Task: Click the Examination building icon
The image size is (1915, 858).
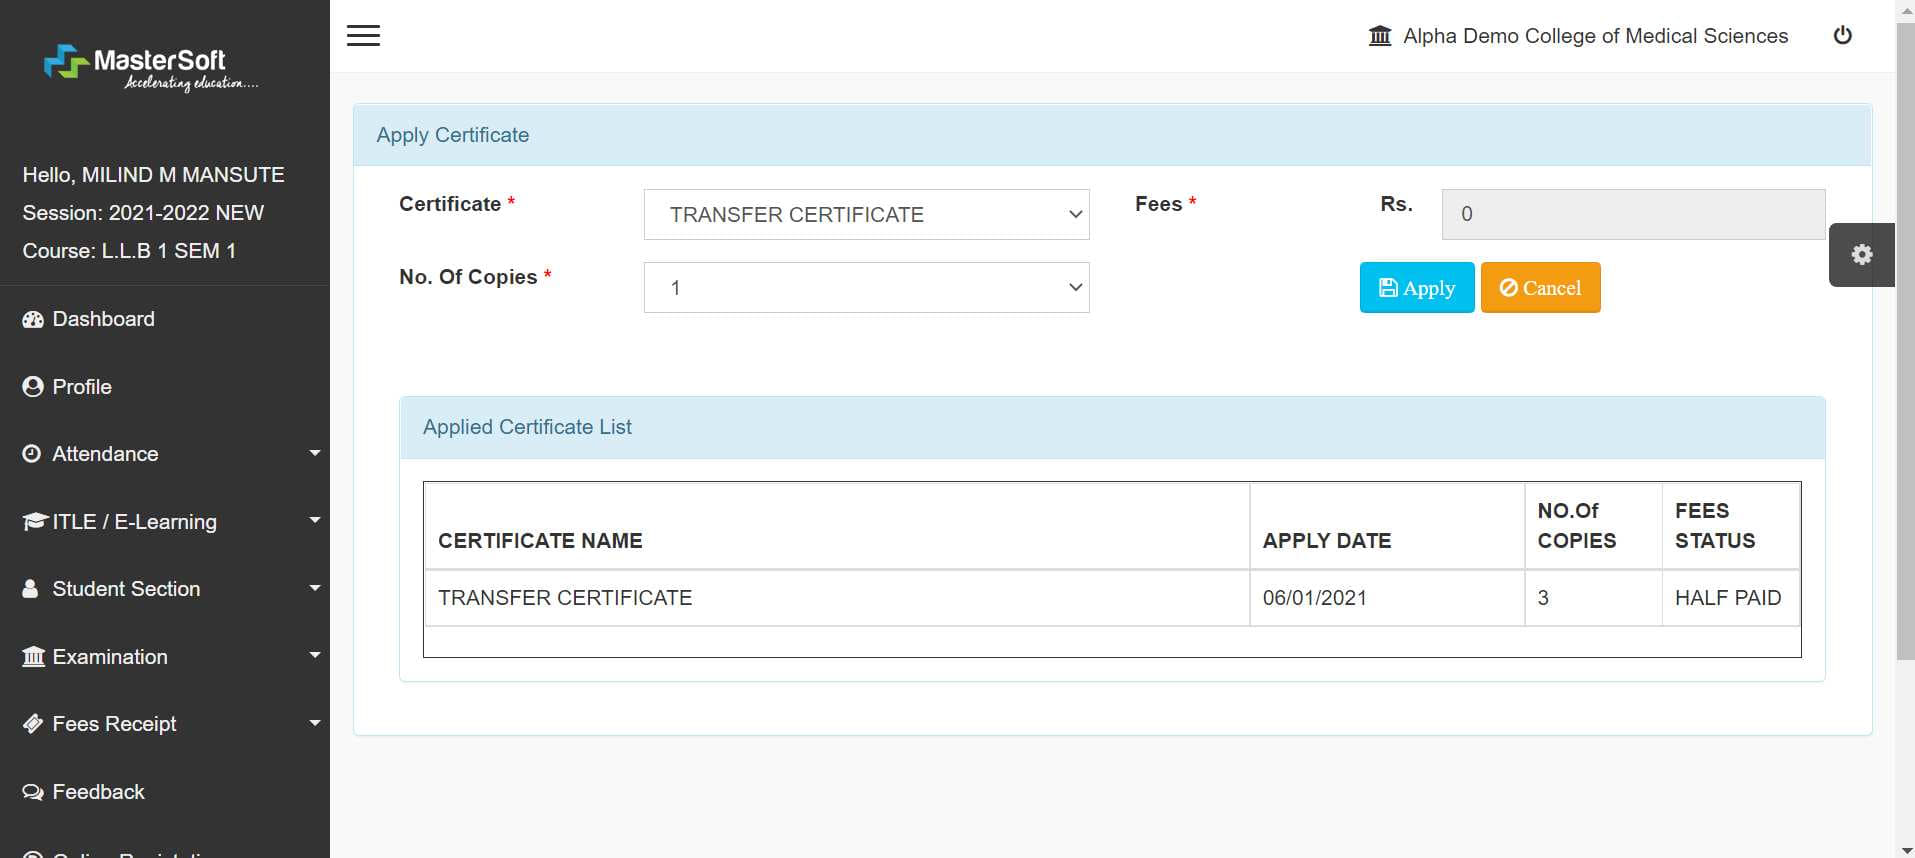Action: [33, 657]
